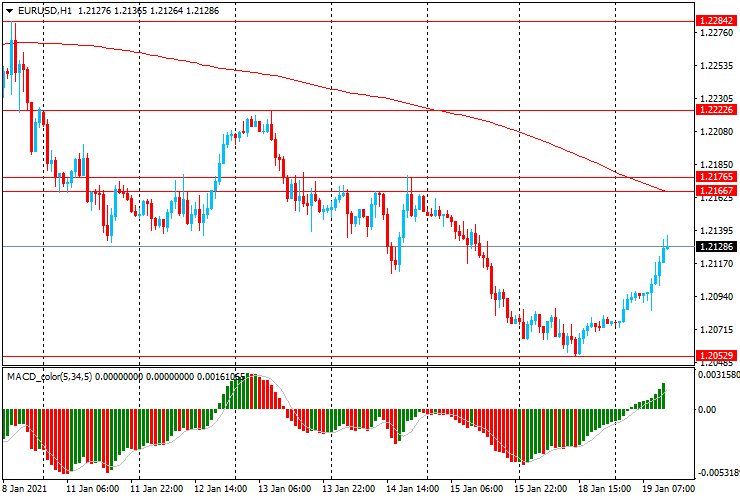Click the 1.22305 value on the price axis

(x=717, y=99)
